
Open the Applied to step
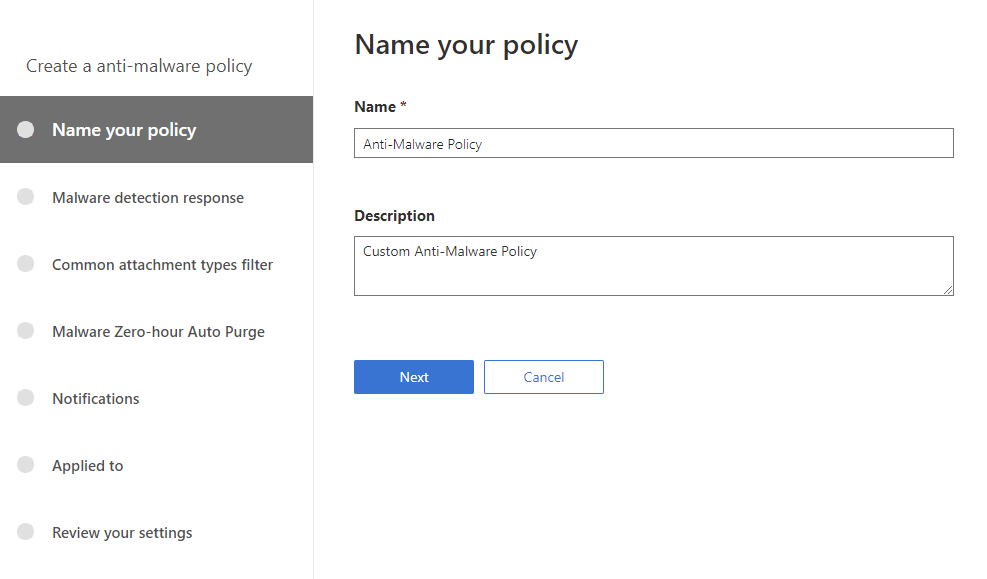(x=88, y=466)
